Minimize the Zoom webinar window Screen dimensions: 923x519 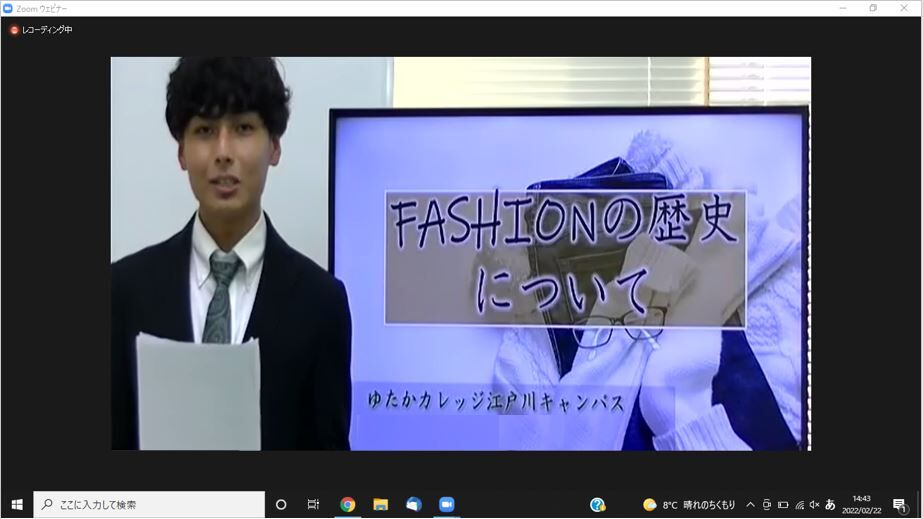pyautogui.click(x=843, y=8)
